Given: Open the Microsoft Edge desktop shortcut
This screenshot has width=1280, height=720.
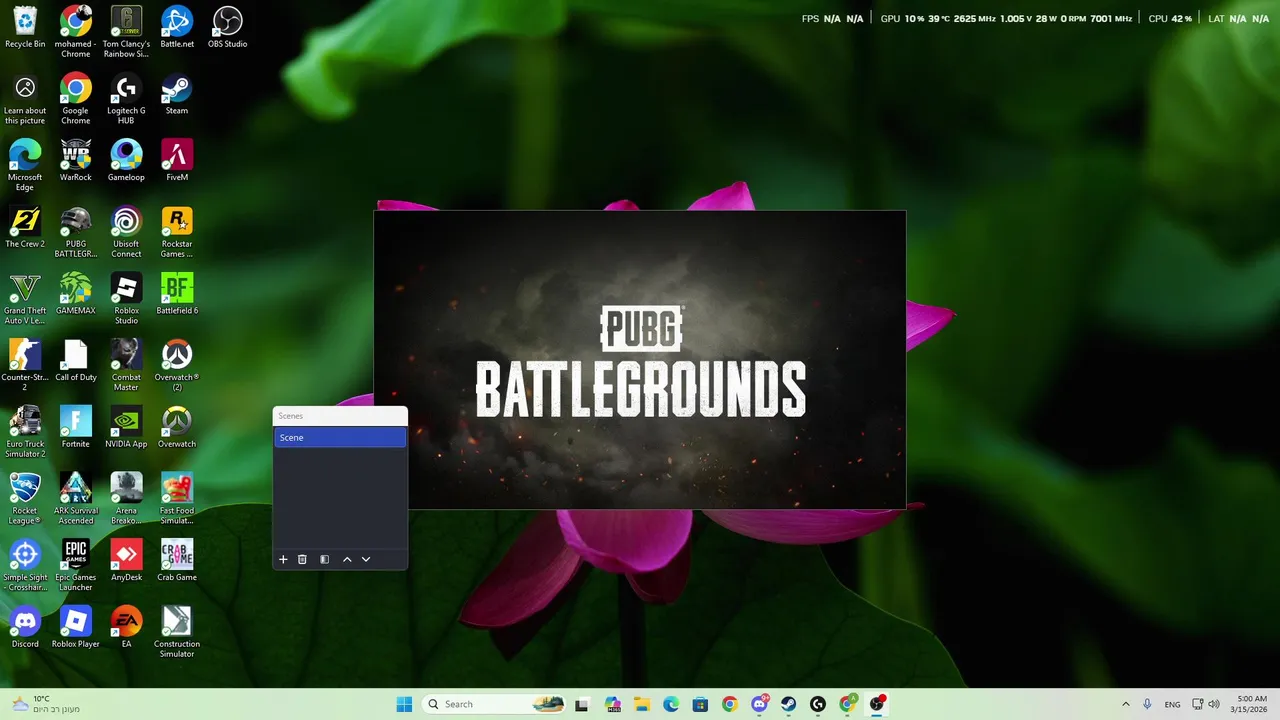Looking at the screenshot, I should (x=25, y=165).
